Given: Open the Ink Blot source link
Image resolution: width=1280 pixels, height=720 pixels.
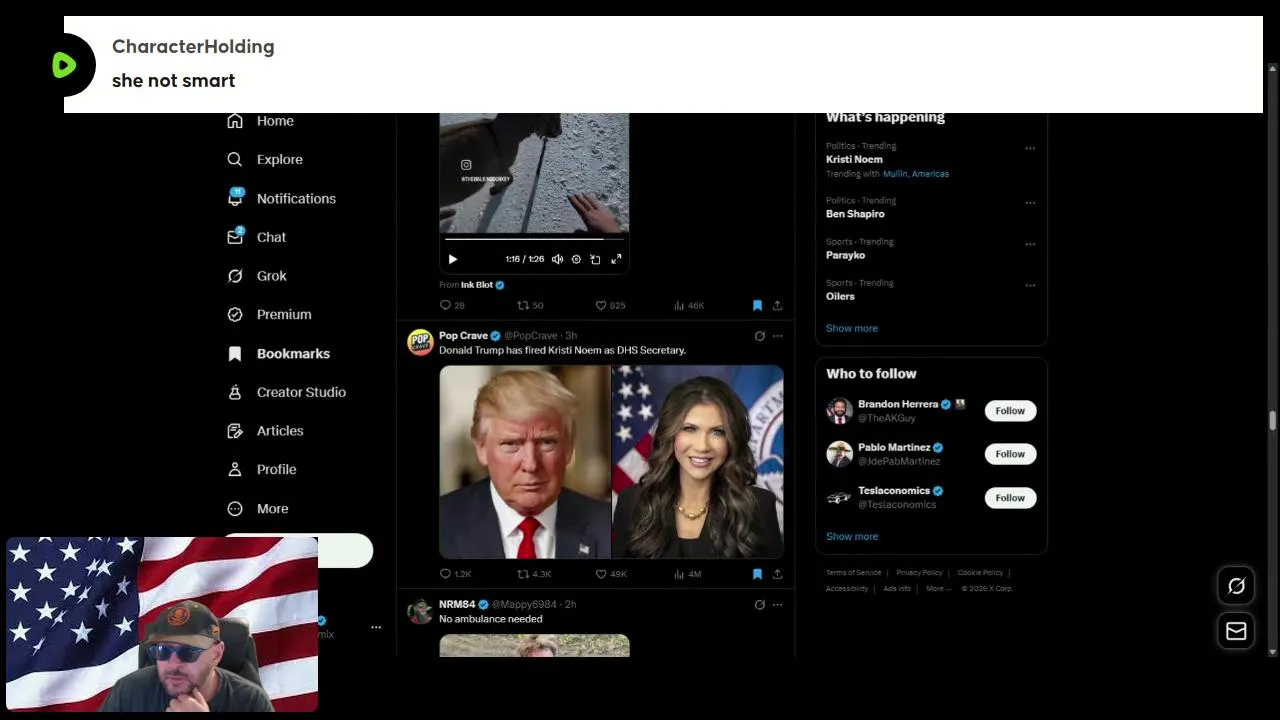Looking at the screenshot, I should coord(482,285).
